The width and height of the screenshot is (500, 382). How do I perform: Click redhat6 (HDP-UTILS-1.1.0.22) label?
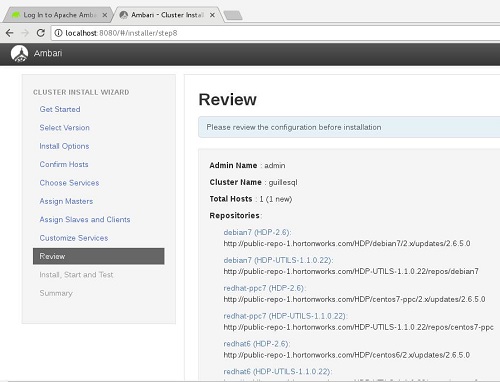(278, 371)
